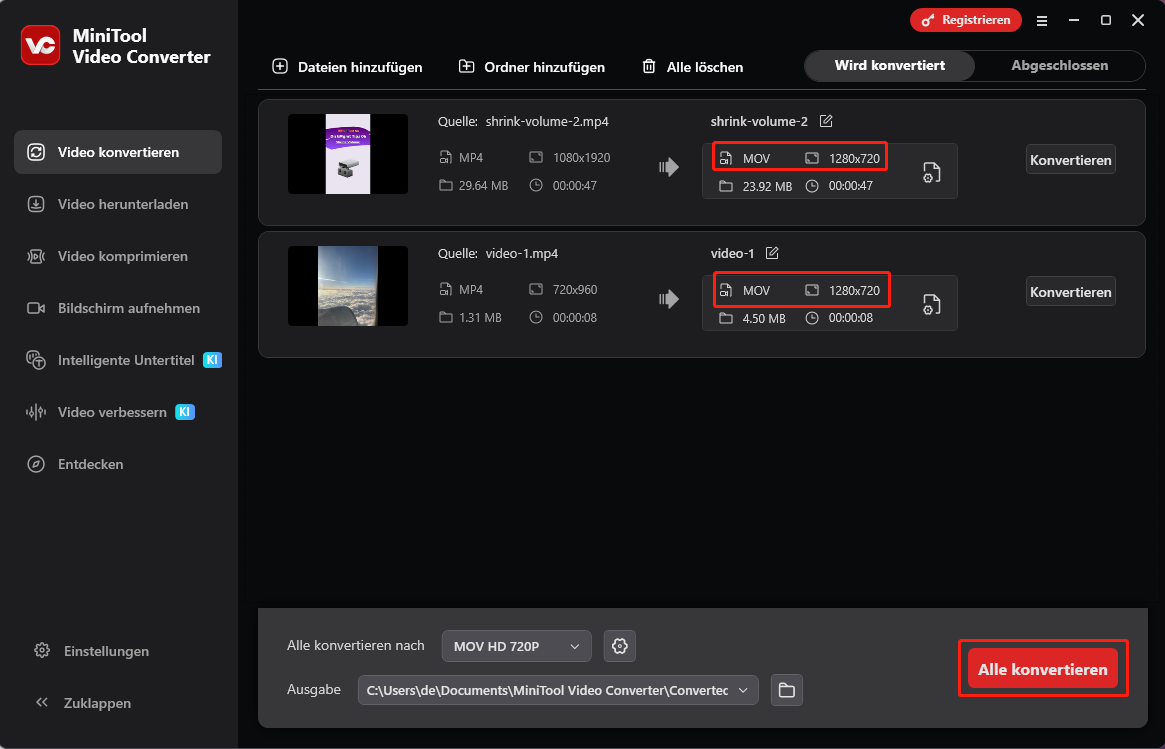This screenshot has height=749, width=1165.
Task: Click the 1.31 MB source size
Action: pyautogui.click(x=480, y=318)
